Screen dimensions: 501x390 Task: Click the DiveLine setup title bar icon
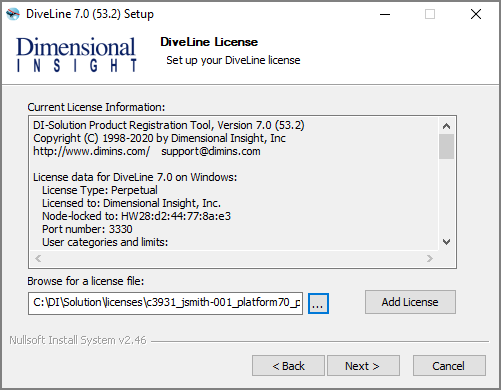click(x=13, y=14)
